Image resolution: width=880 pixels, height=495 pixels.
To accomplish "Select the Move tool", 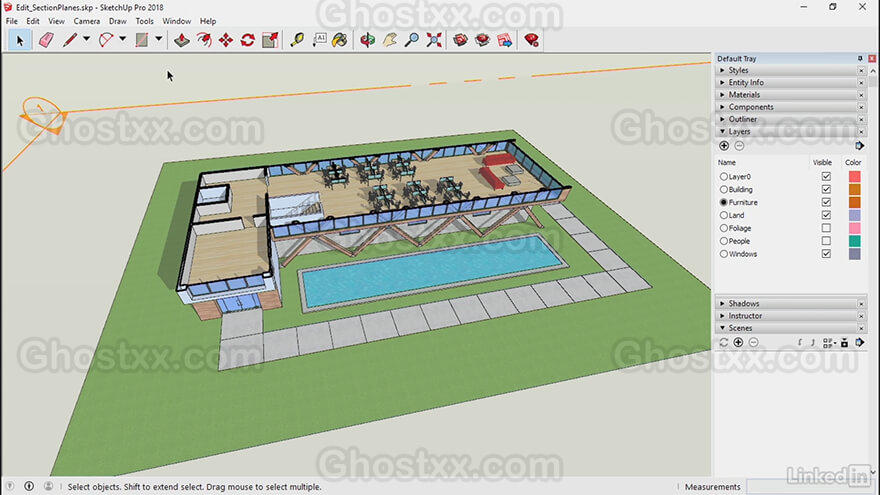I will pyautogui.click(x=226, y=40).
